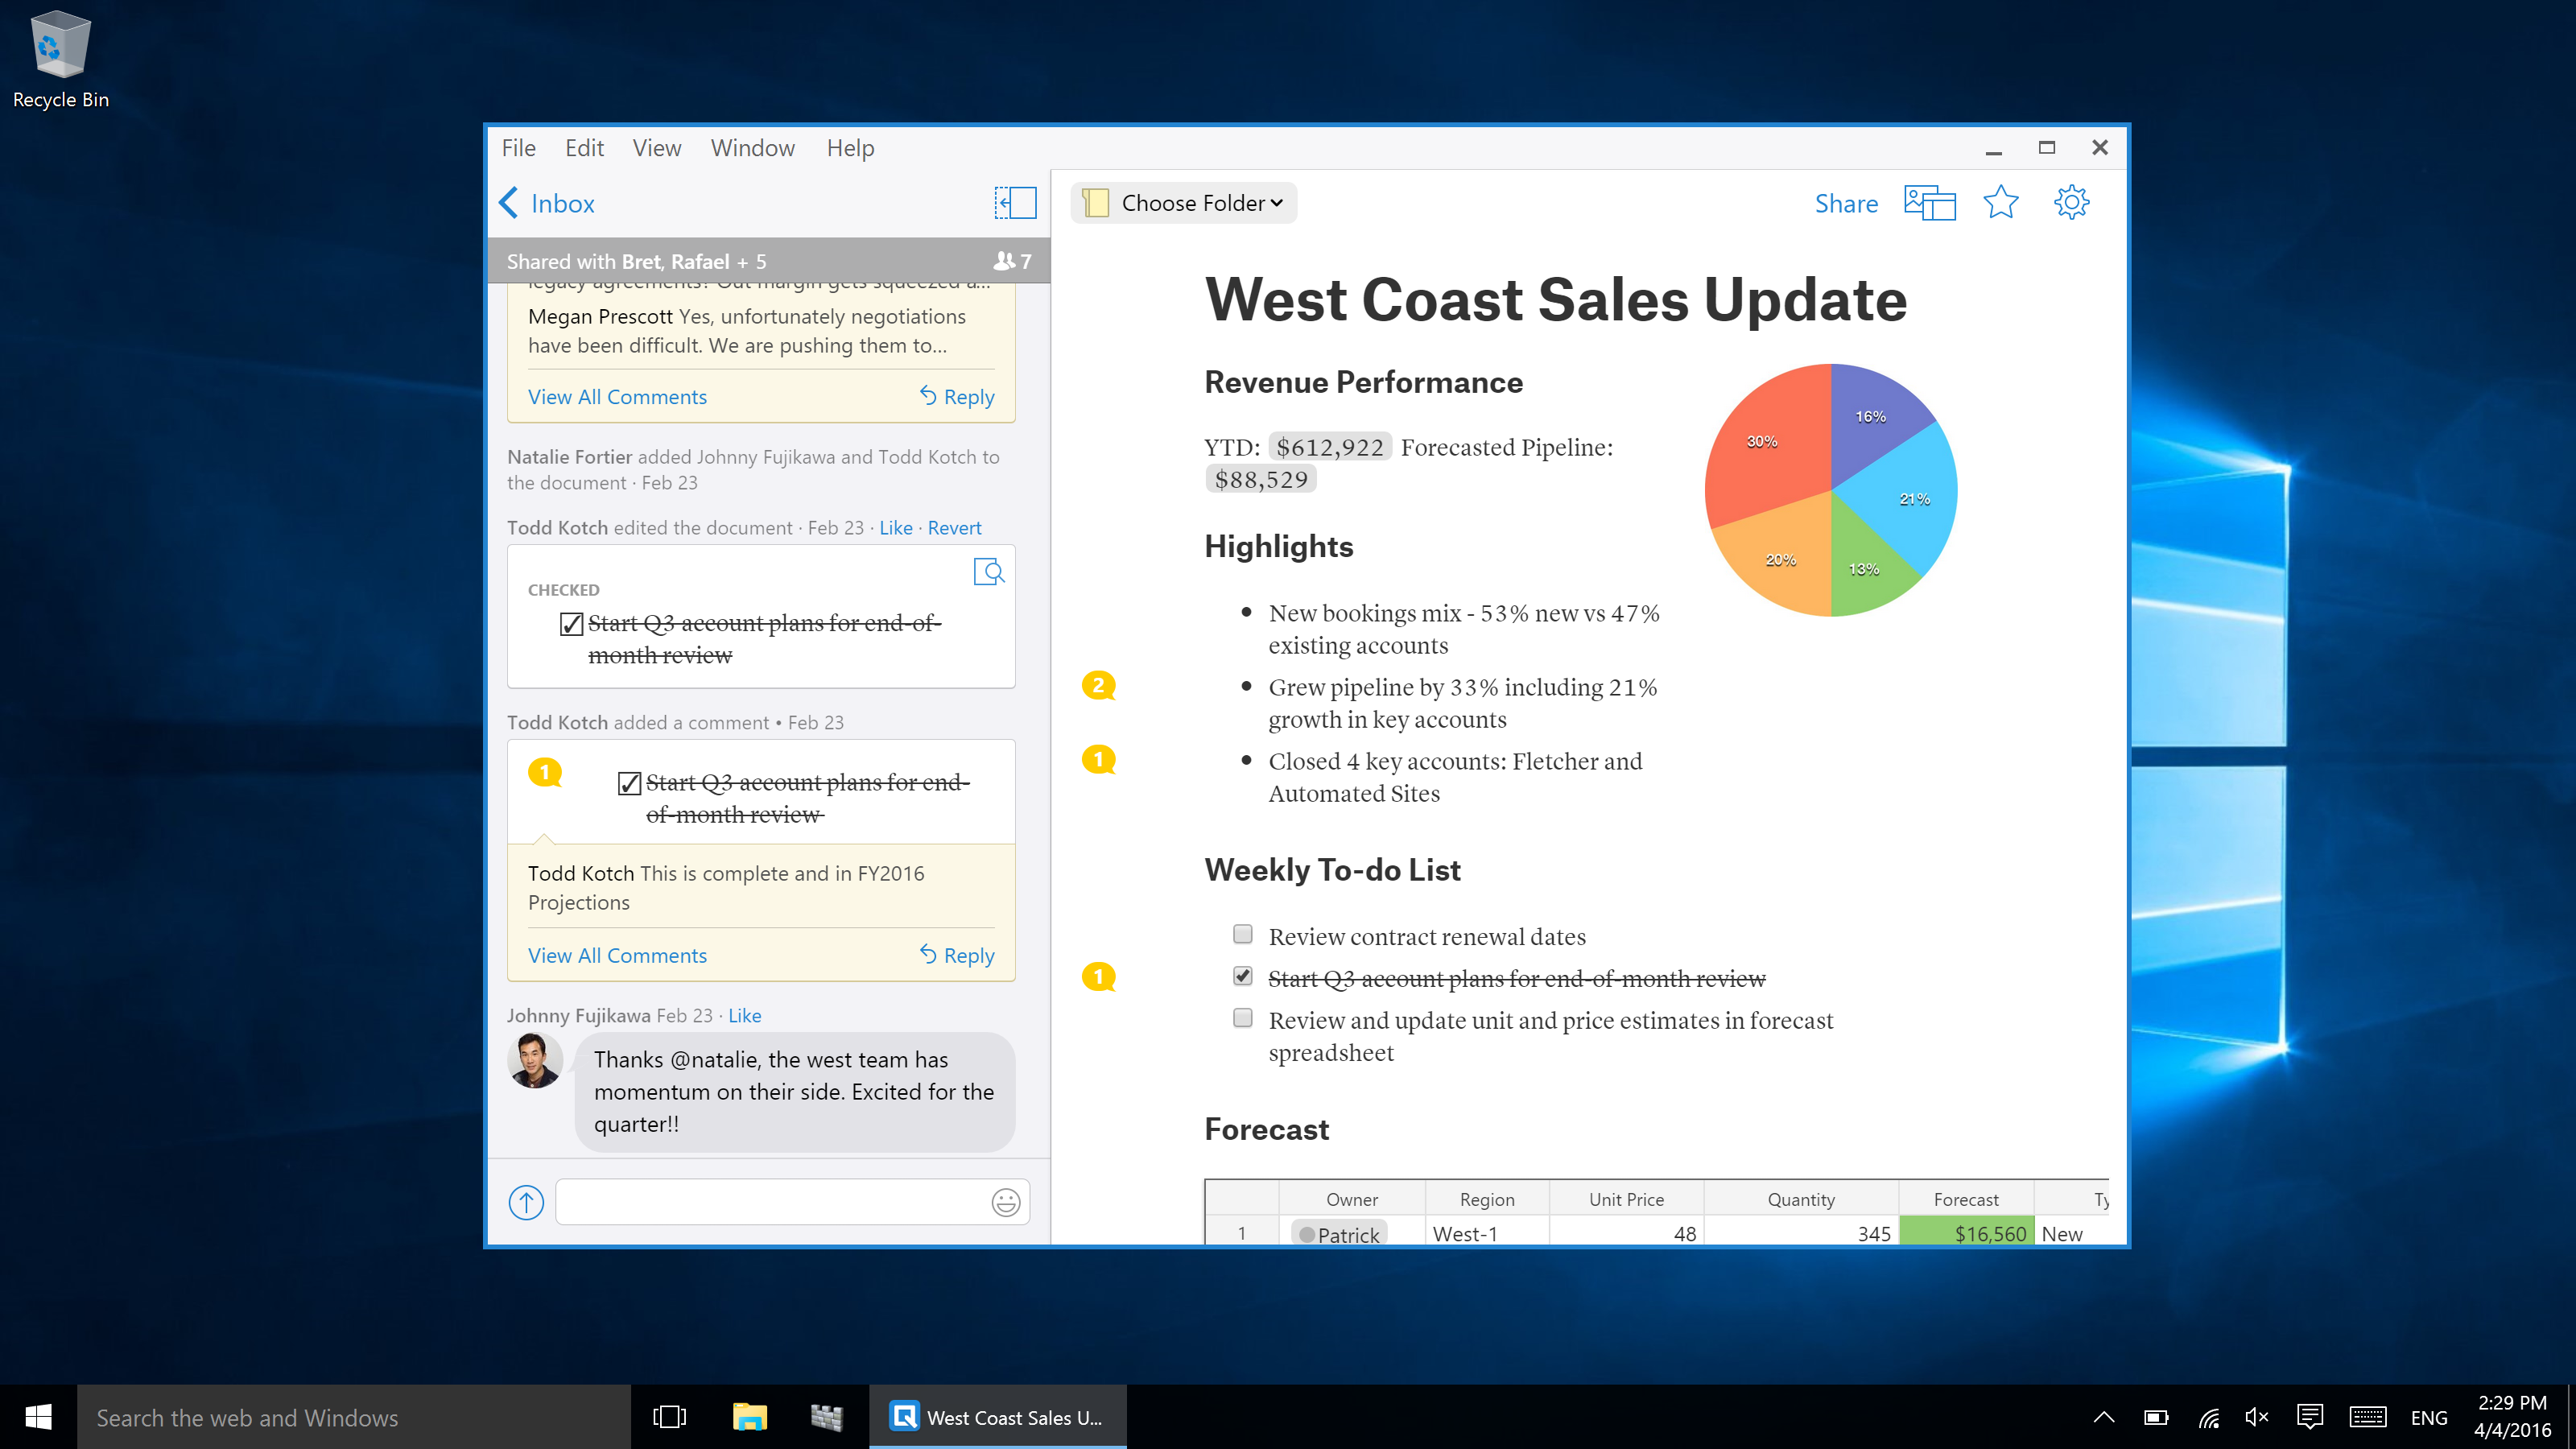
Task: Star this document as favorite
Action: click(2000, 203)
